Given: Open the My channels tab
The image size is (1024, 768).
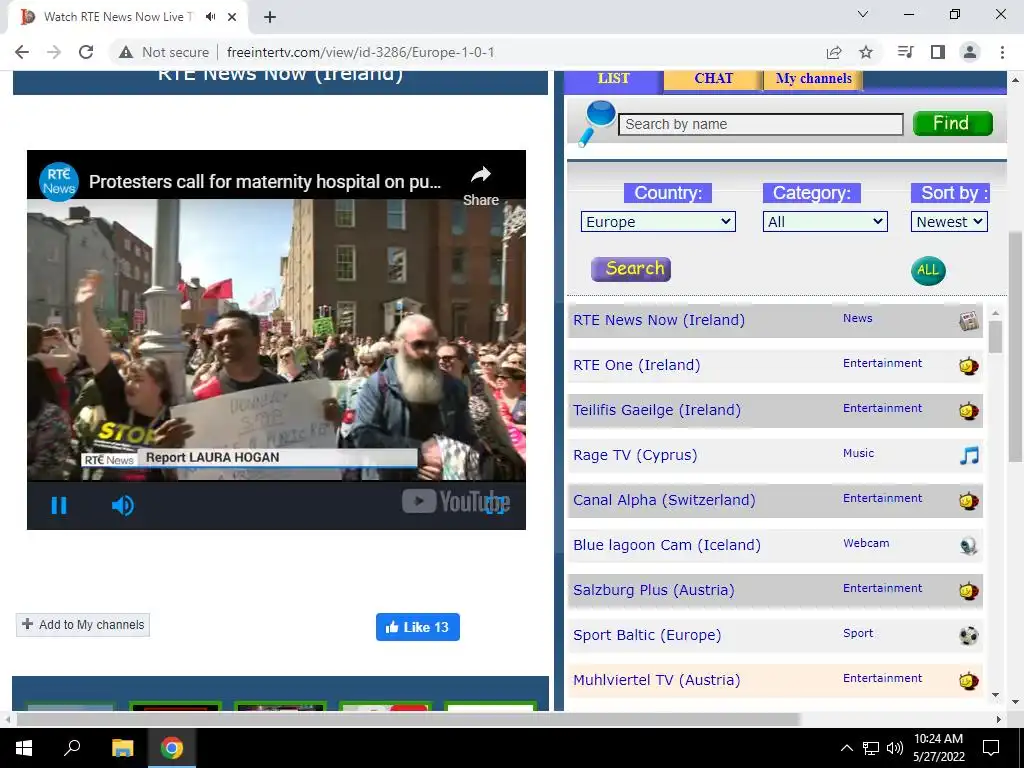Looking at the screenshot, I should (x=814, y=78).
